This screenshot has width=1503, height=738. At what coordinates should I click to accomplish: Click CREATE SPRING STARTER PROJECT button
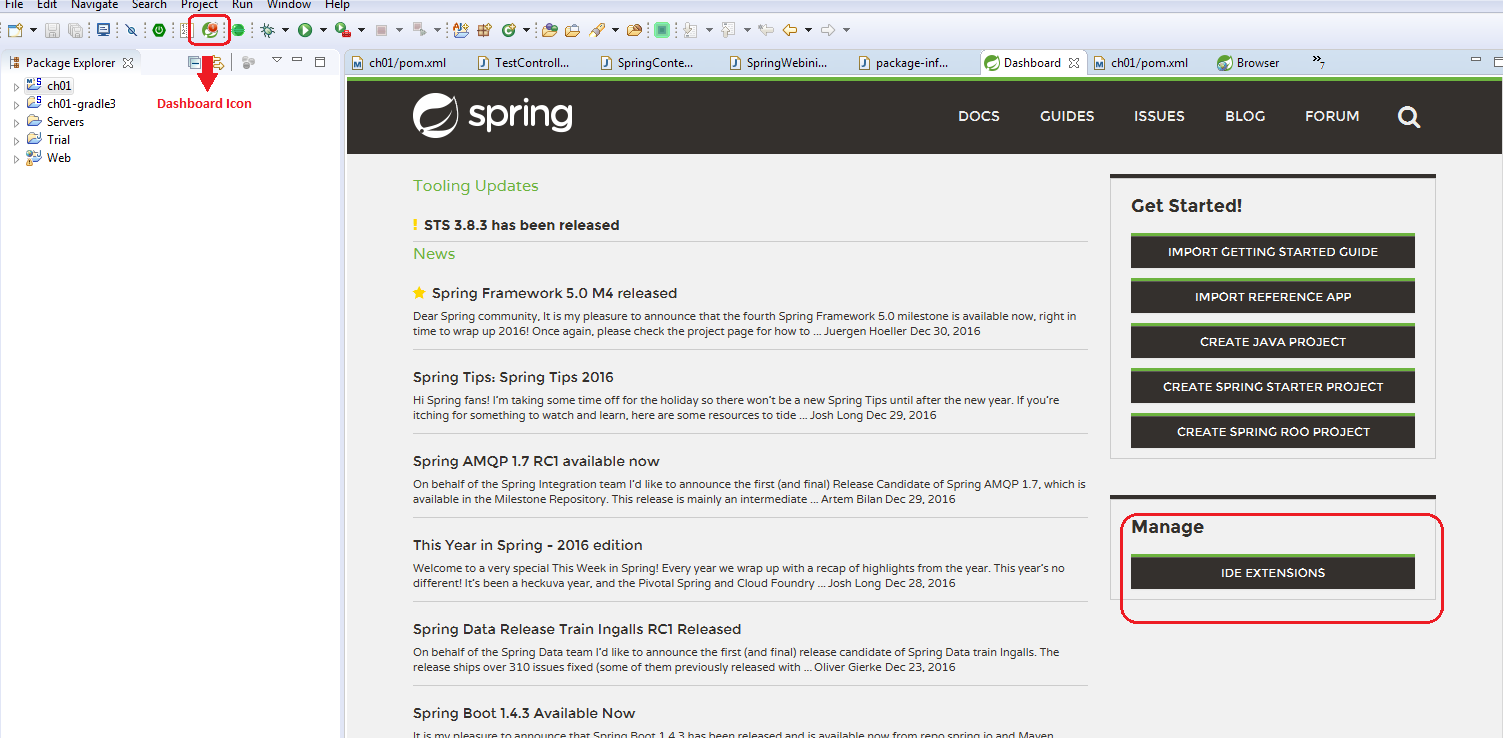tap(1273, 386)
